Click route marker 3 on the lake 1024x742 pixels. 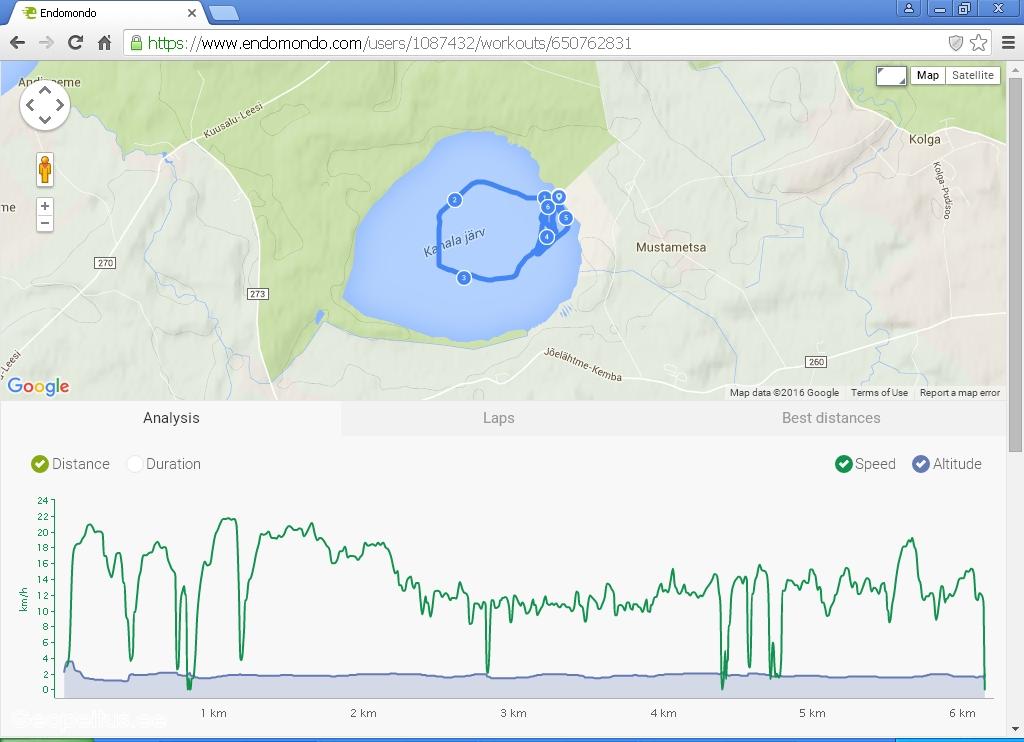pos(464,278)
